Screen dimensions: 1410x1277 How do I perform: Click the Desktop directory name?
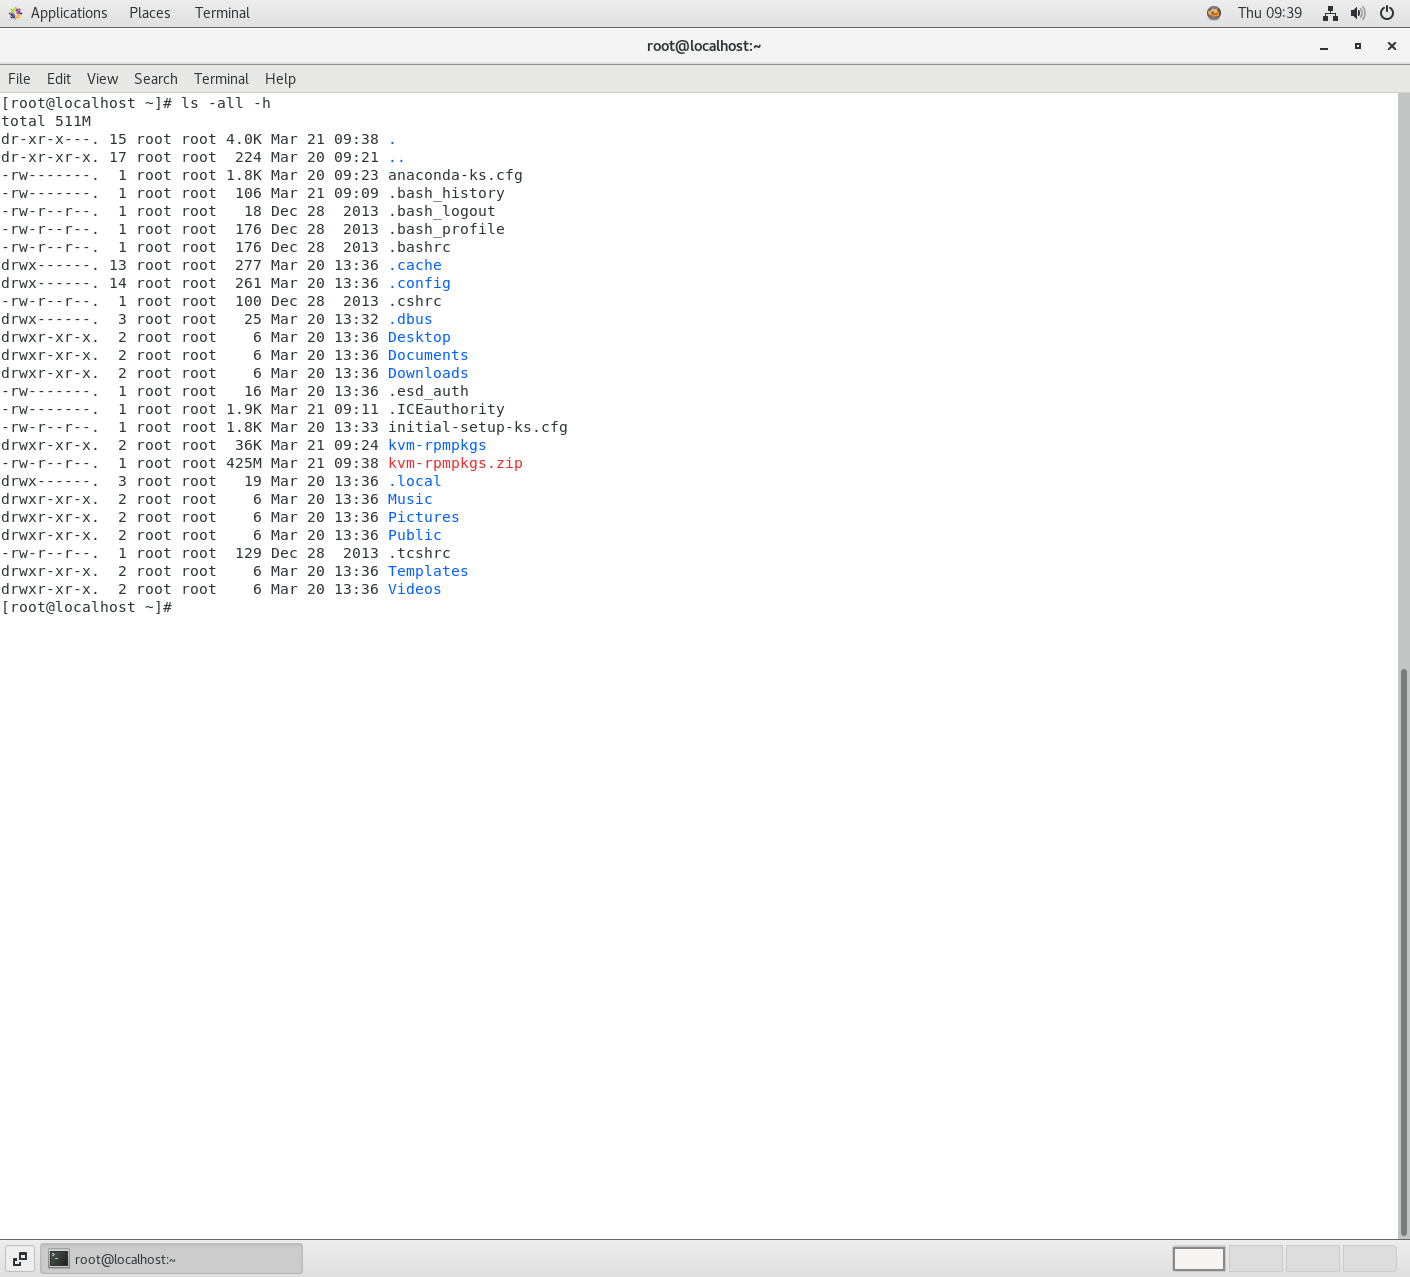click(x=419, y=337)
